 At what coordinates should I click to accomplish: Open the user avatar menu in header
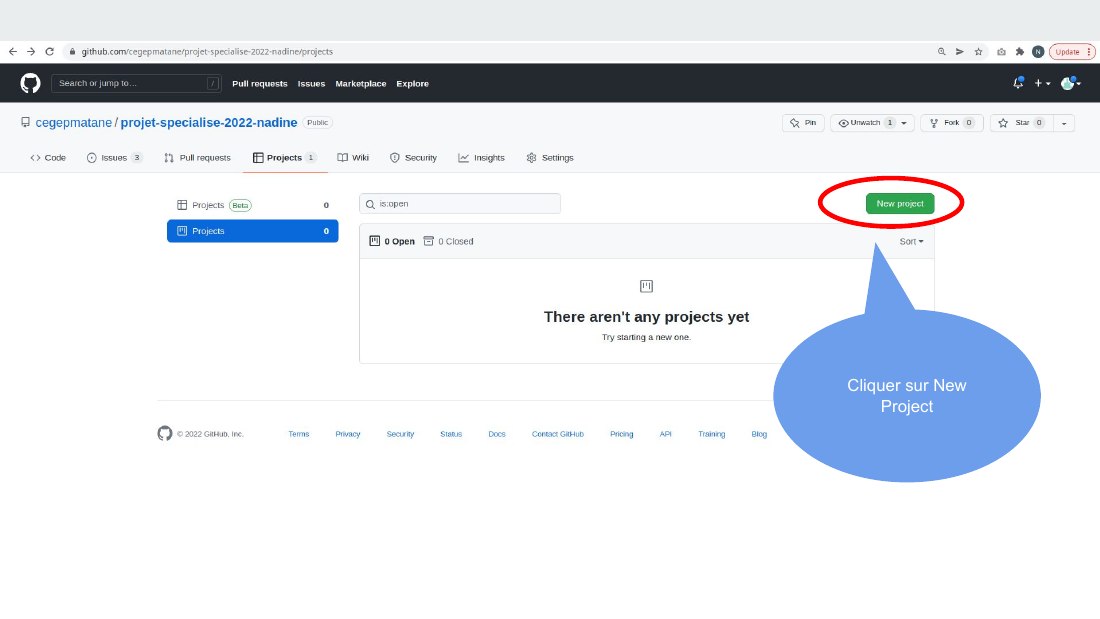(x=1071, y=83)
